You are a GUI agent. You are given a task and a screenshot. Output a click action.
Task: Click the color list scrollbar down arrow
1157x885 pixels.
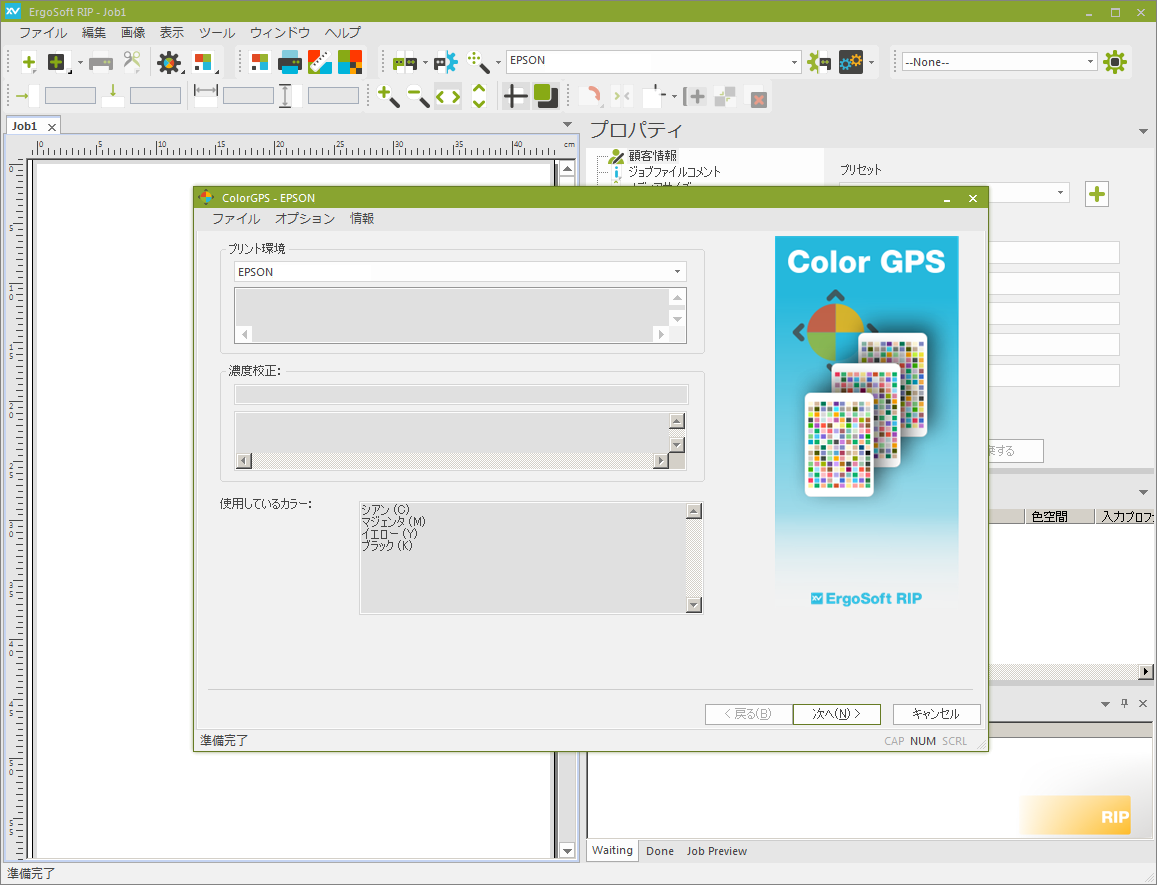coord(694,605)
